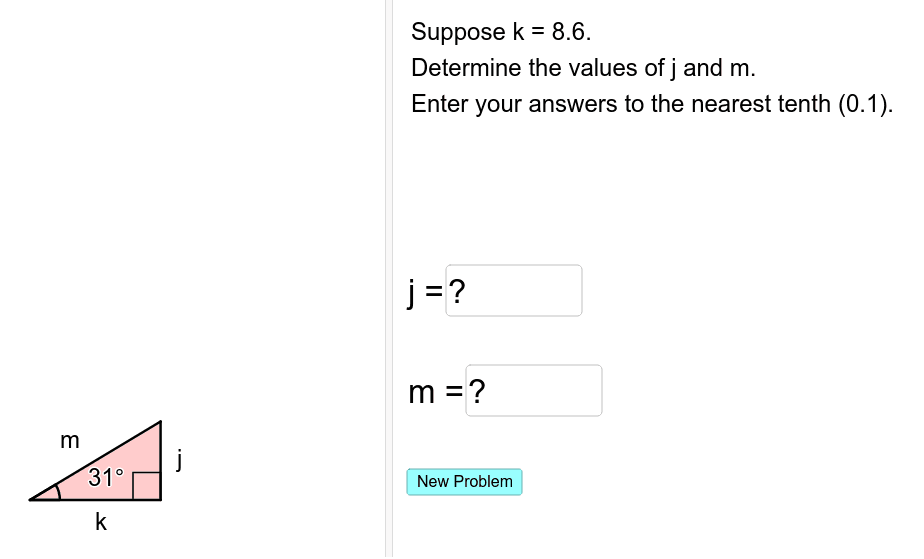Click the 'Suppose k = 8.6.' text

tap(501, 32)
